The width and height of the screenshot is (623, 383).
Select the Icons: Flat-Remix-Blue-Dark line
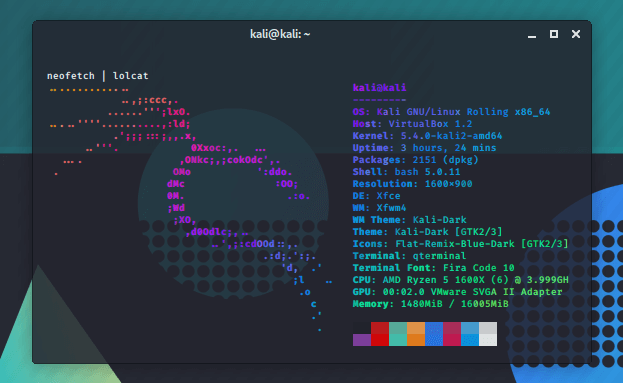[x=460, y=244]
